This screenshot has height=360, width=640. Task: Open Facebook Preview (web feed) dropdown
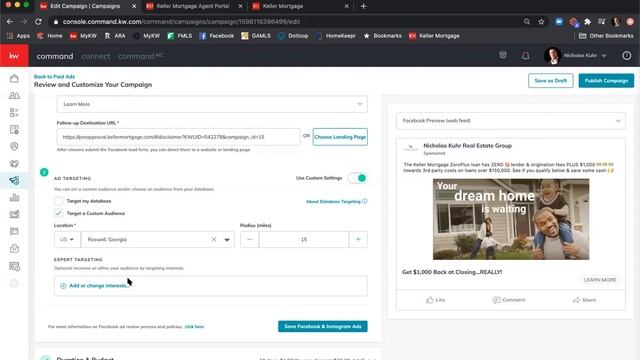point(511,121)
